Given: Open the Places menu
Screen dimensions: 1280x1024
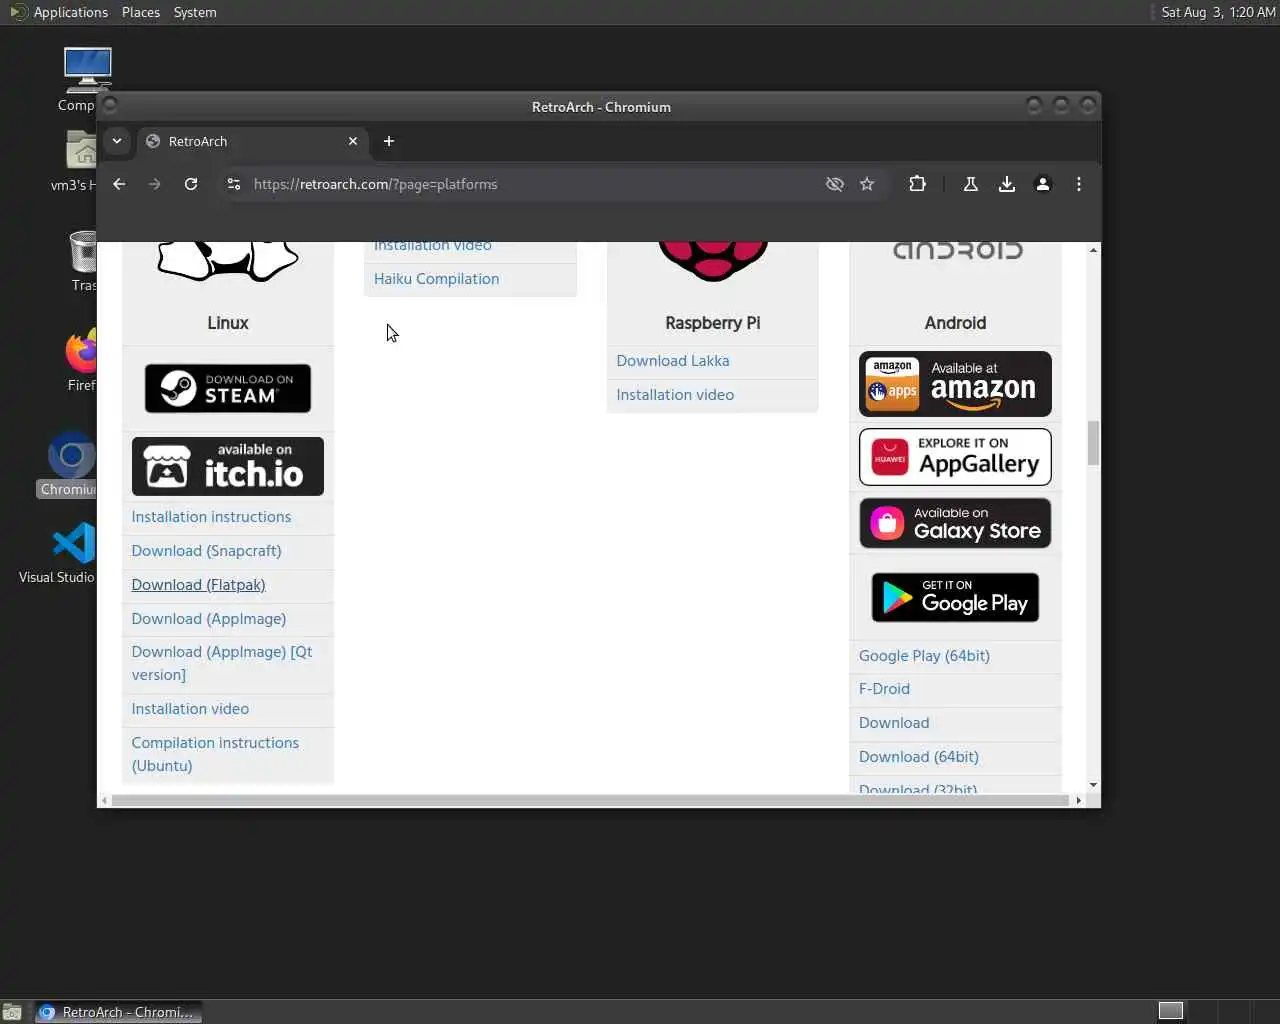Looking at the screenshot, I should (141, 12).
